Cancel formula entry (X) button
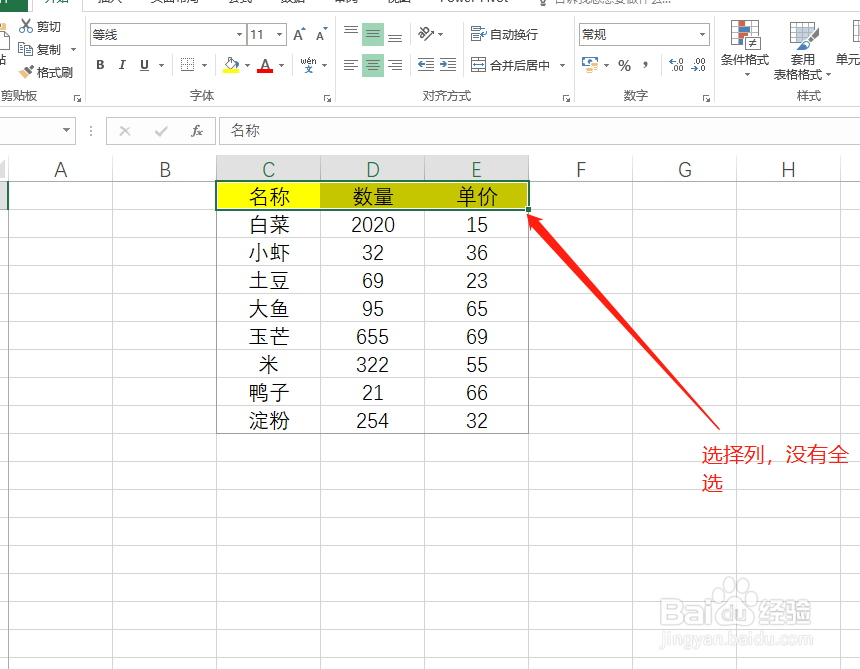Image resolution: width=860 pixels, height=669 pixels. click(x=125, y=131)
